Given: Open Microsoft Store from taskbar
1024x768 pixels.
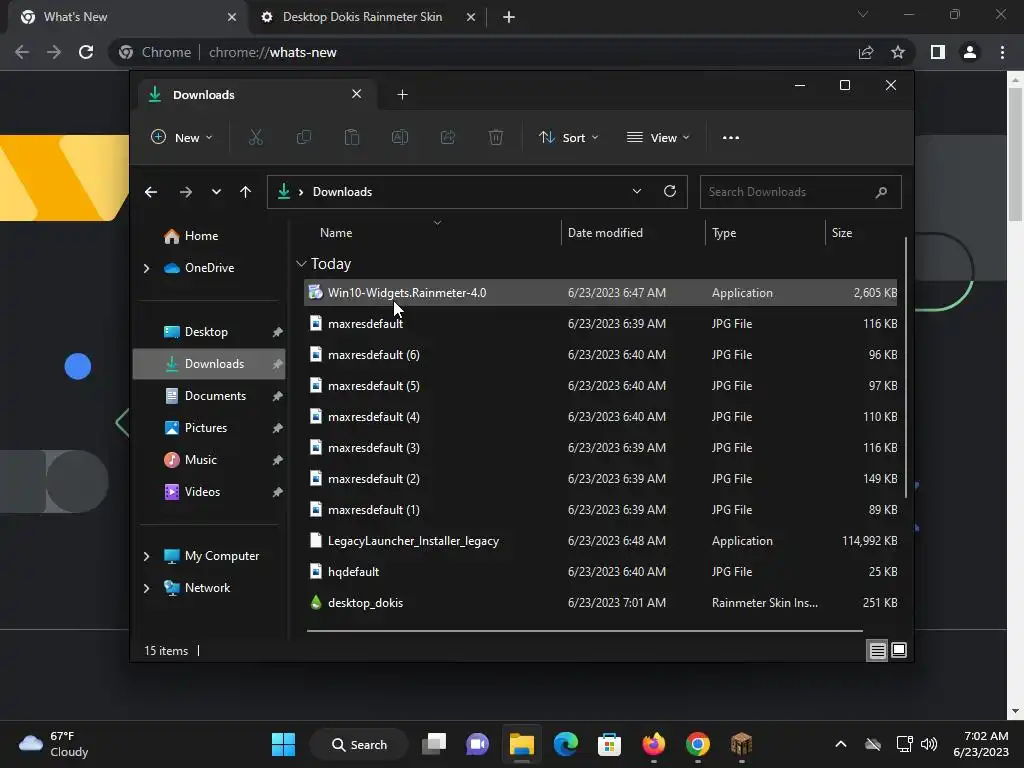Looking at the screenshot, I should tap(609, 744).
